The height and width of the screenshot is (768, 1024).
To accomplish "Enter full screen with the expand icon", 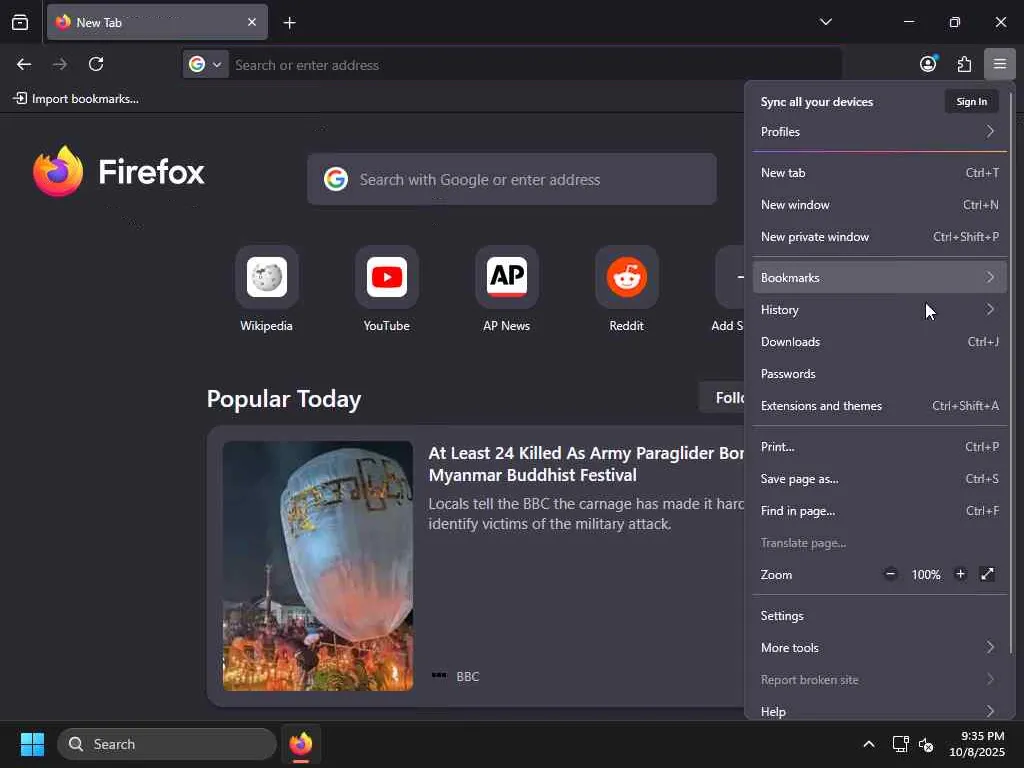I will [x=987, y=574].
